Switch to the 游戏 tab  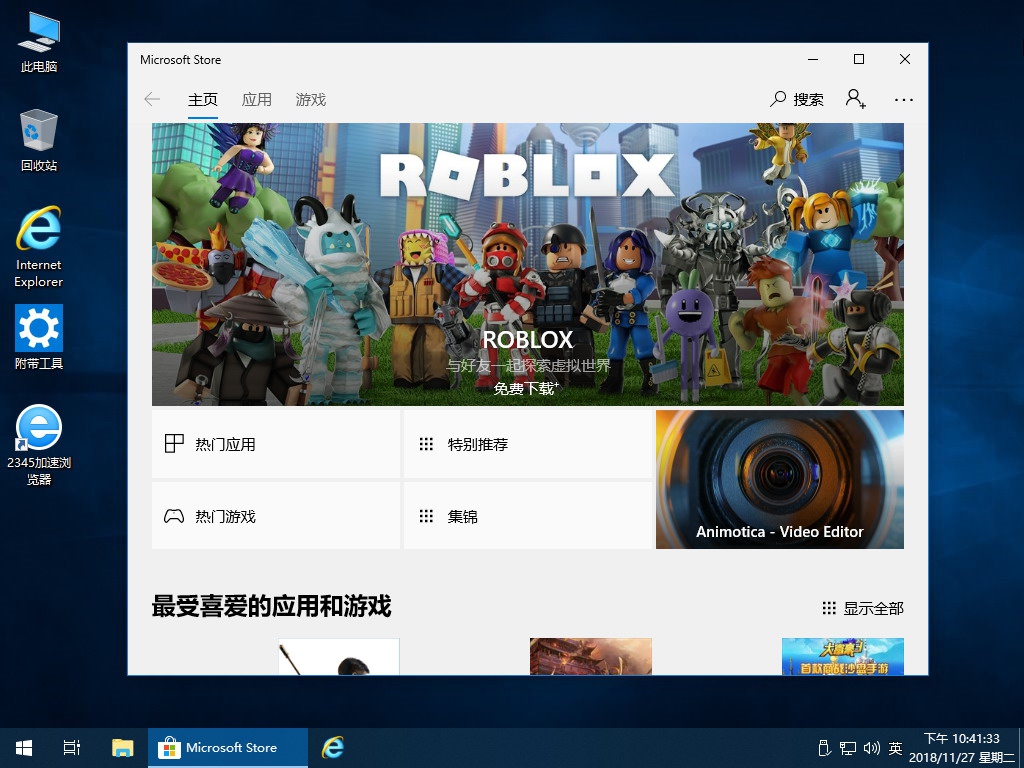tap(311, 100)
